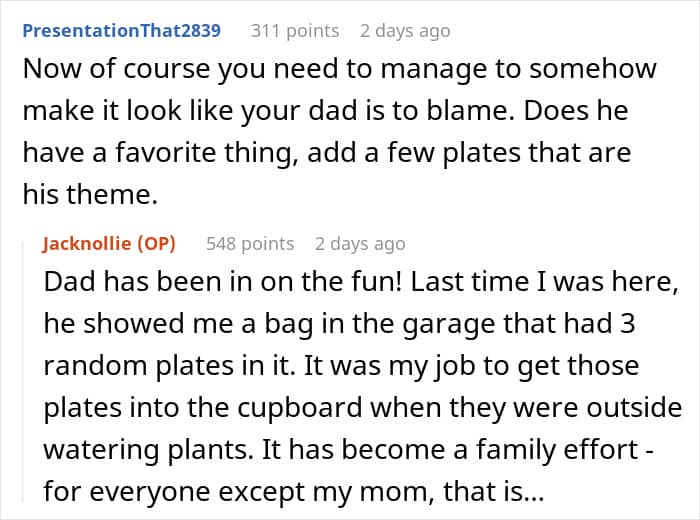Click the text 'his theme.'

90,195
